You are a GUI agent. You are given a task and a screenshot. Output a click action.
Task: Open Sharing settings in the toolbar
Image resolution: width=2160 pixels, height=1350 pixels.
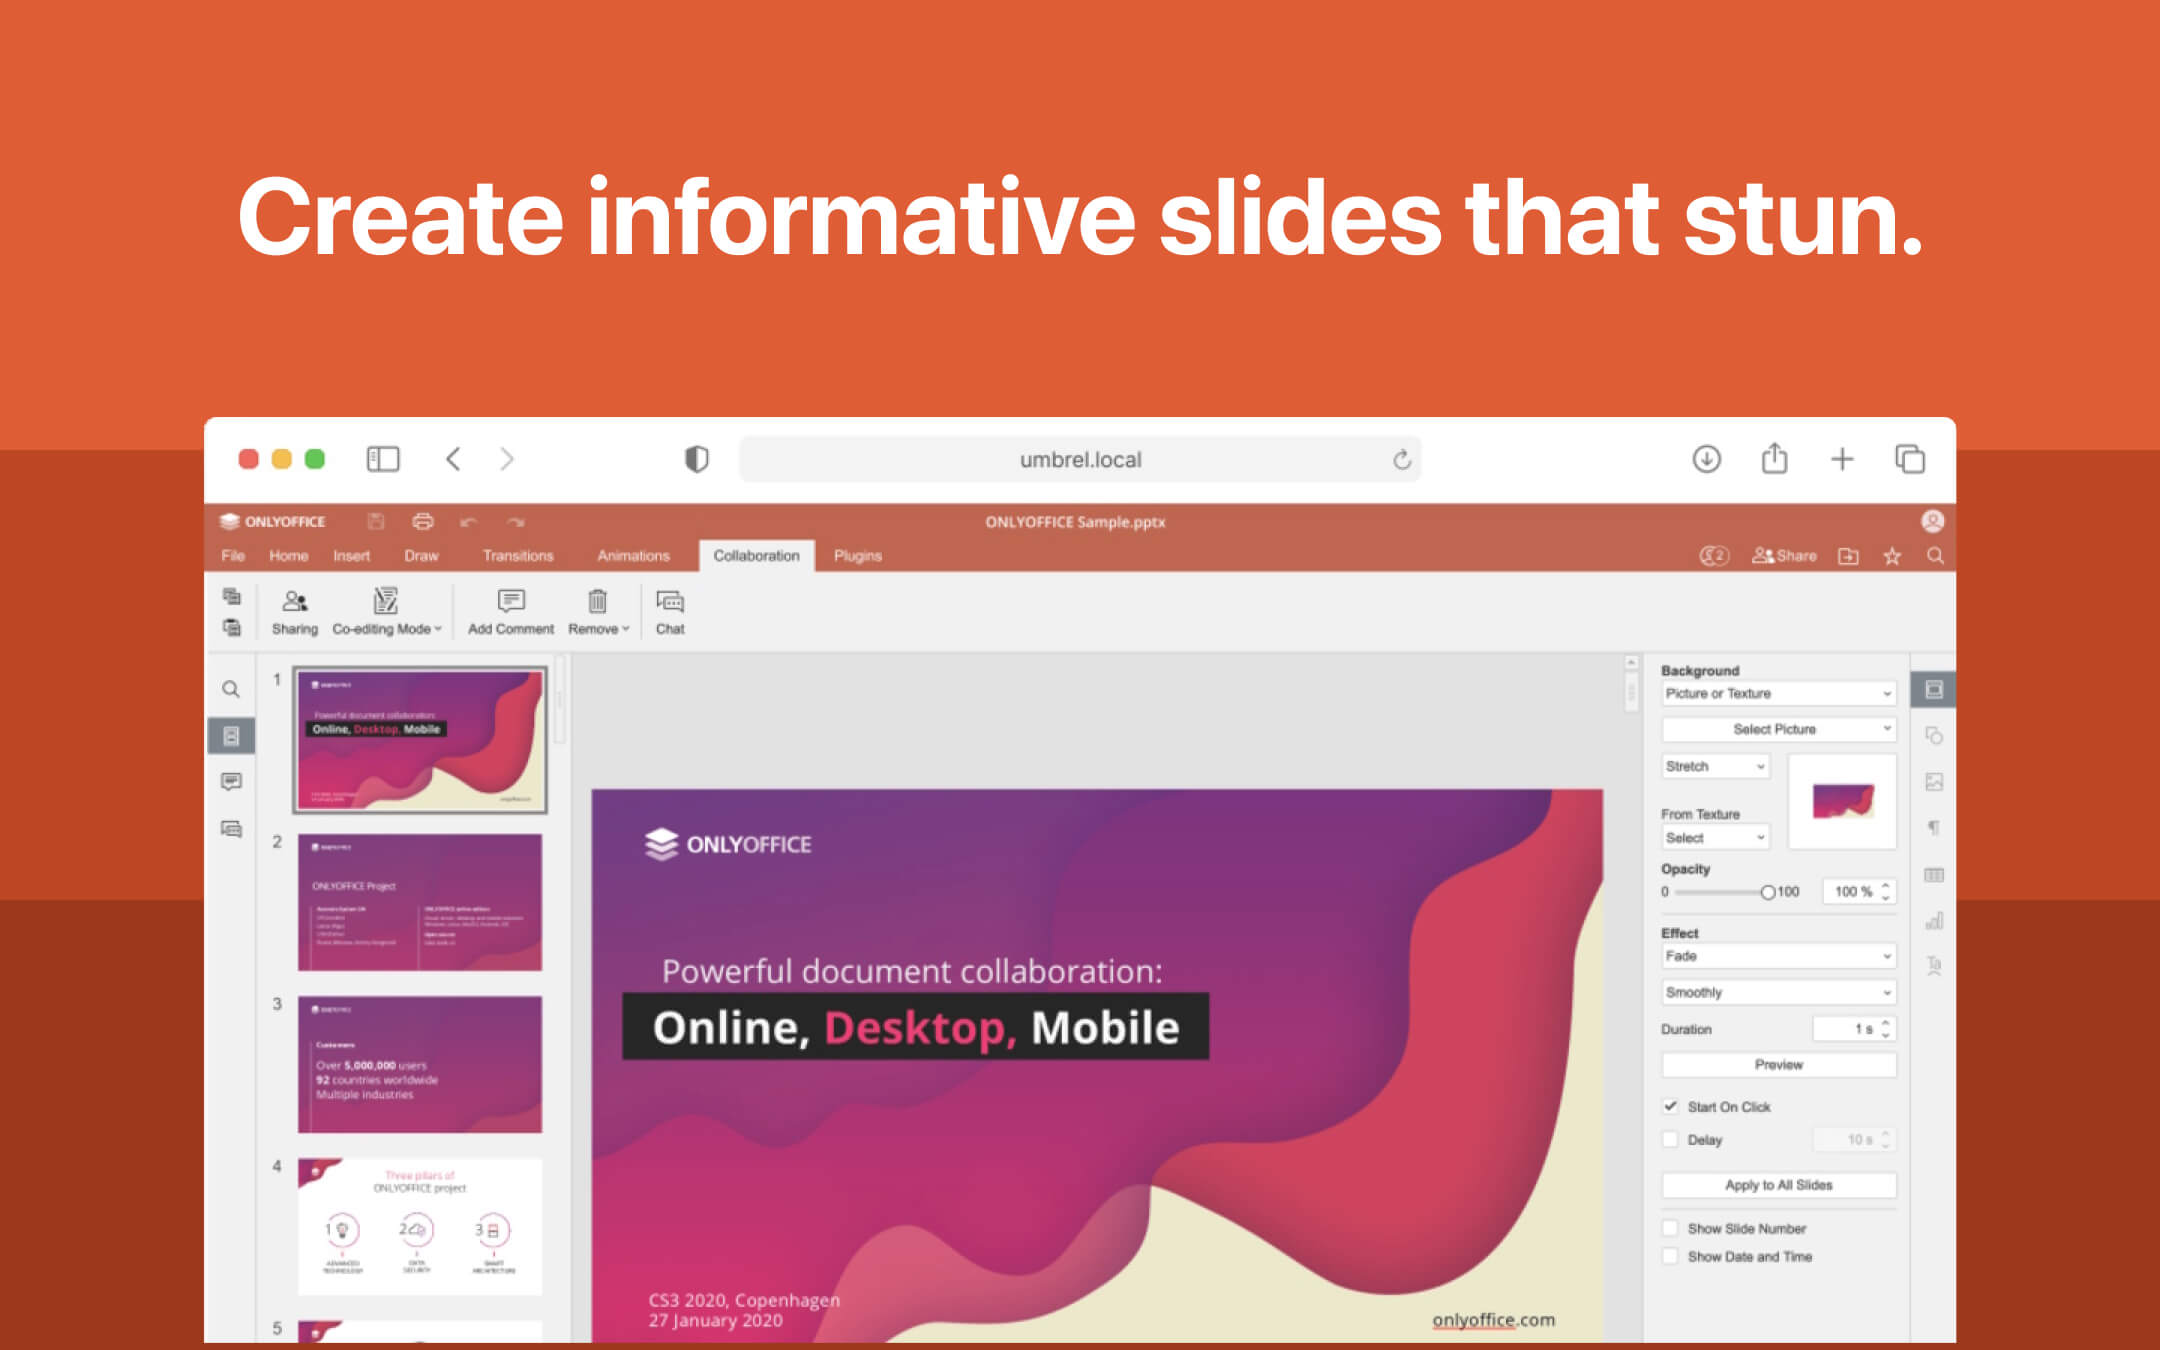click(x=294, y=610)
